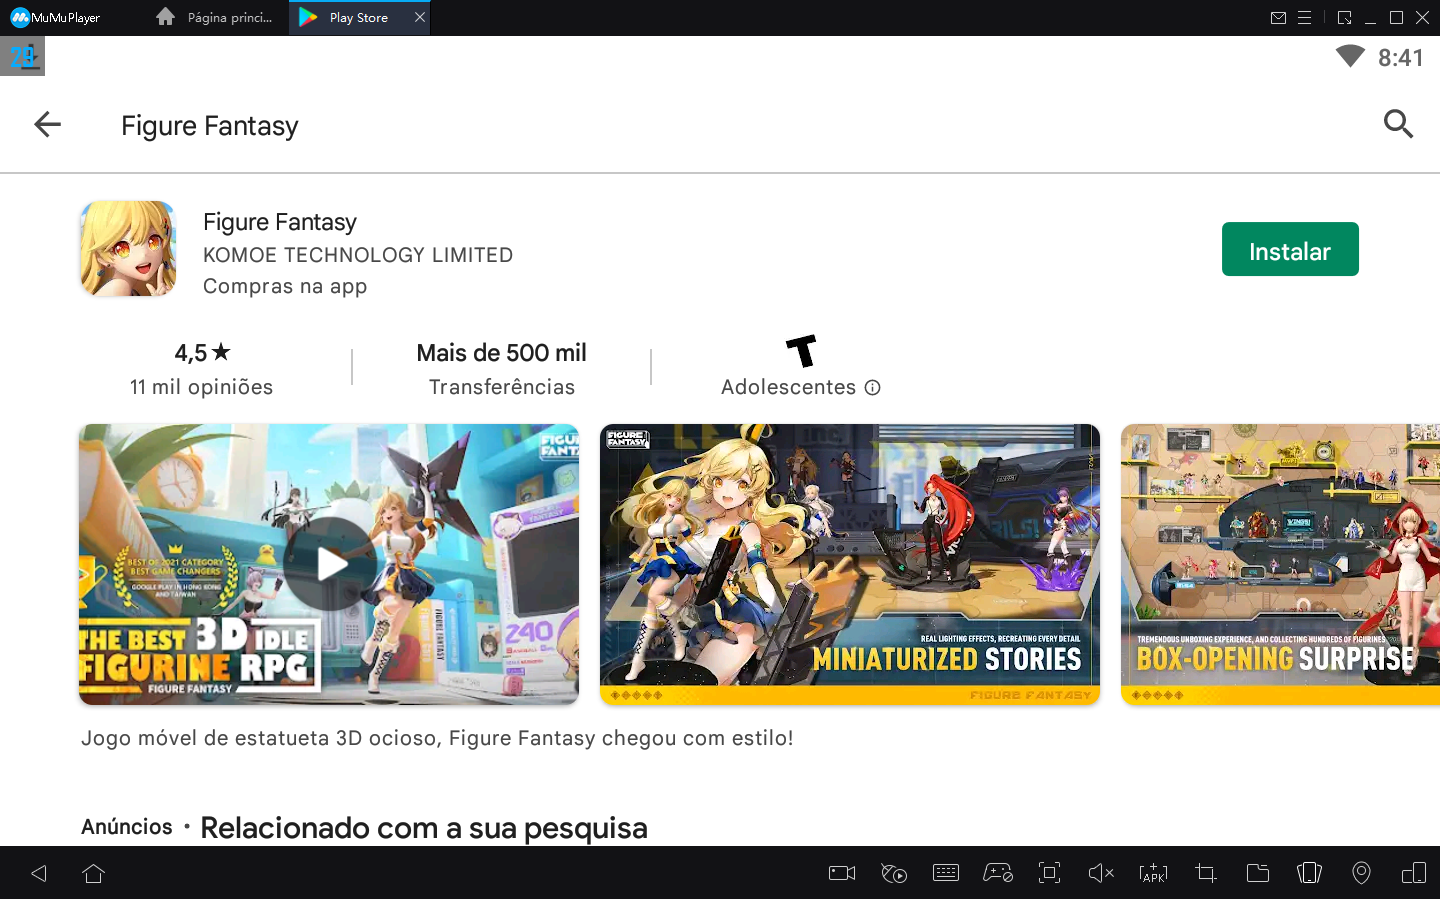Click the Android home button
The width and height of the screenshot is (1440, 899).
point(94,873)
